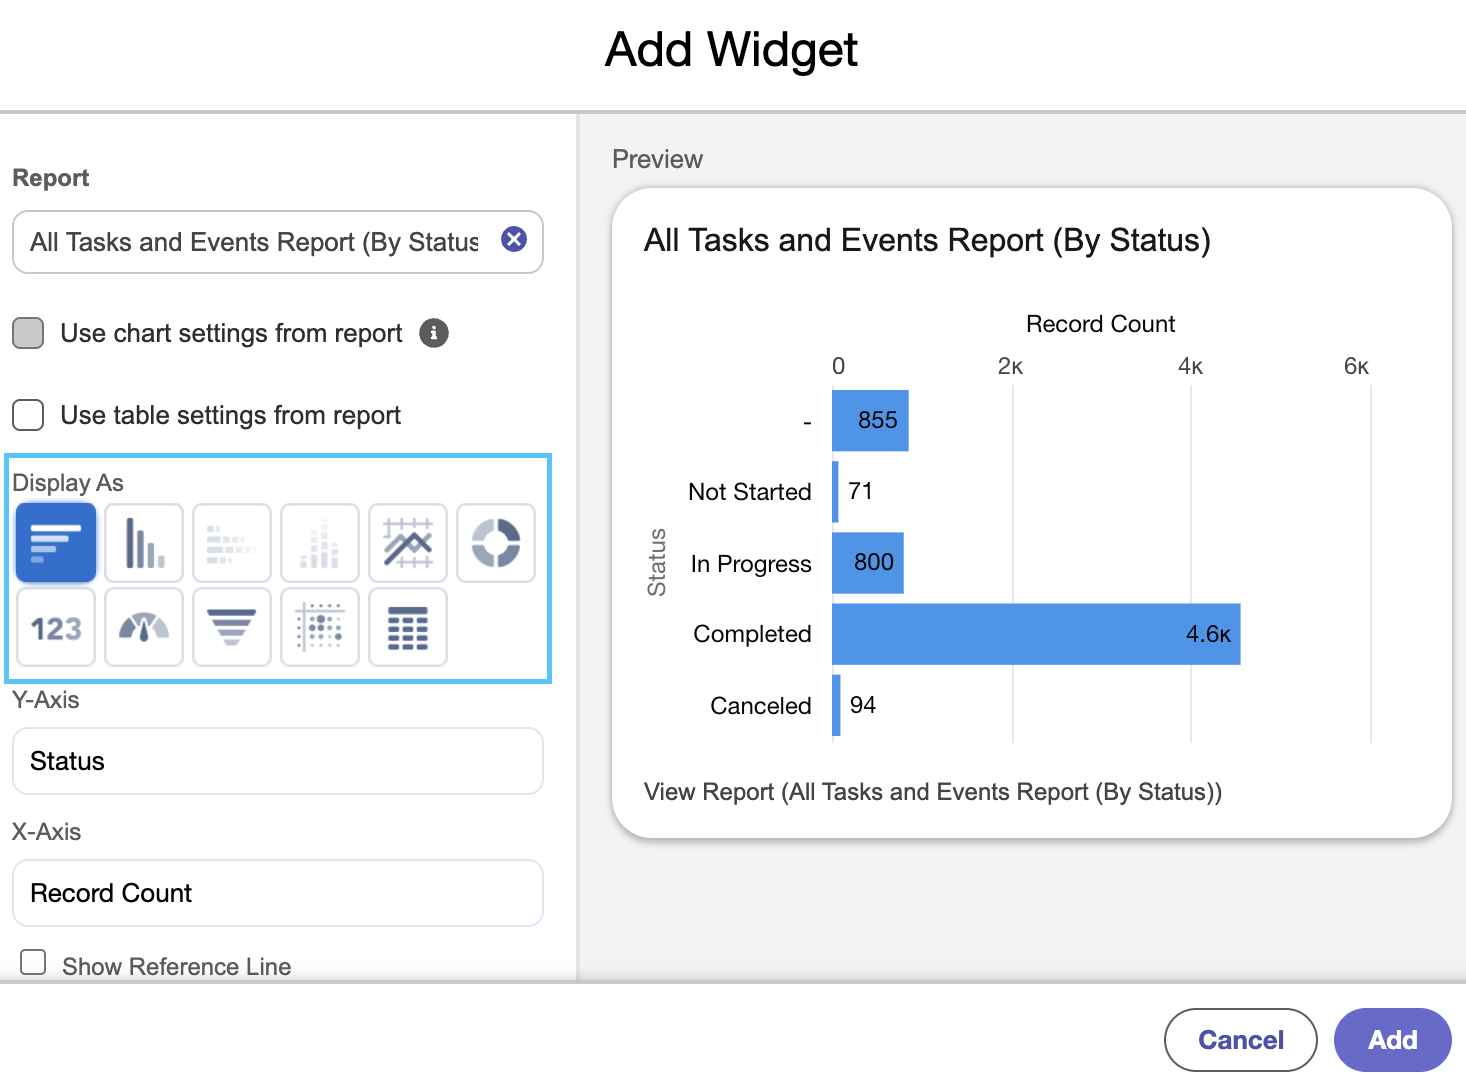Enable Use table settings from report
The width and height of the screenshot is (1466, 1088).
28,414
